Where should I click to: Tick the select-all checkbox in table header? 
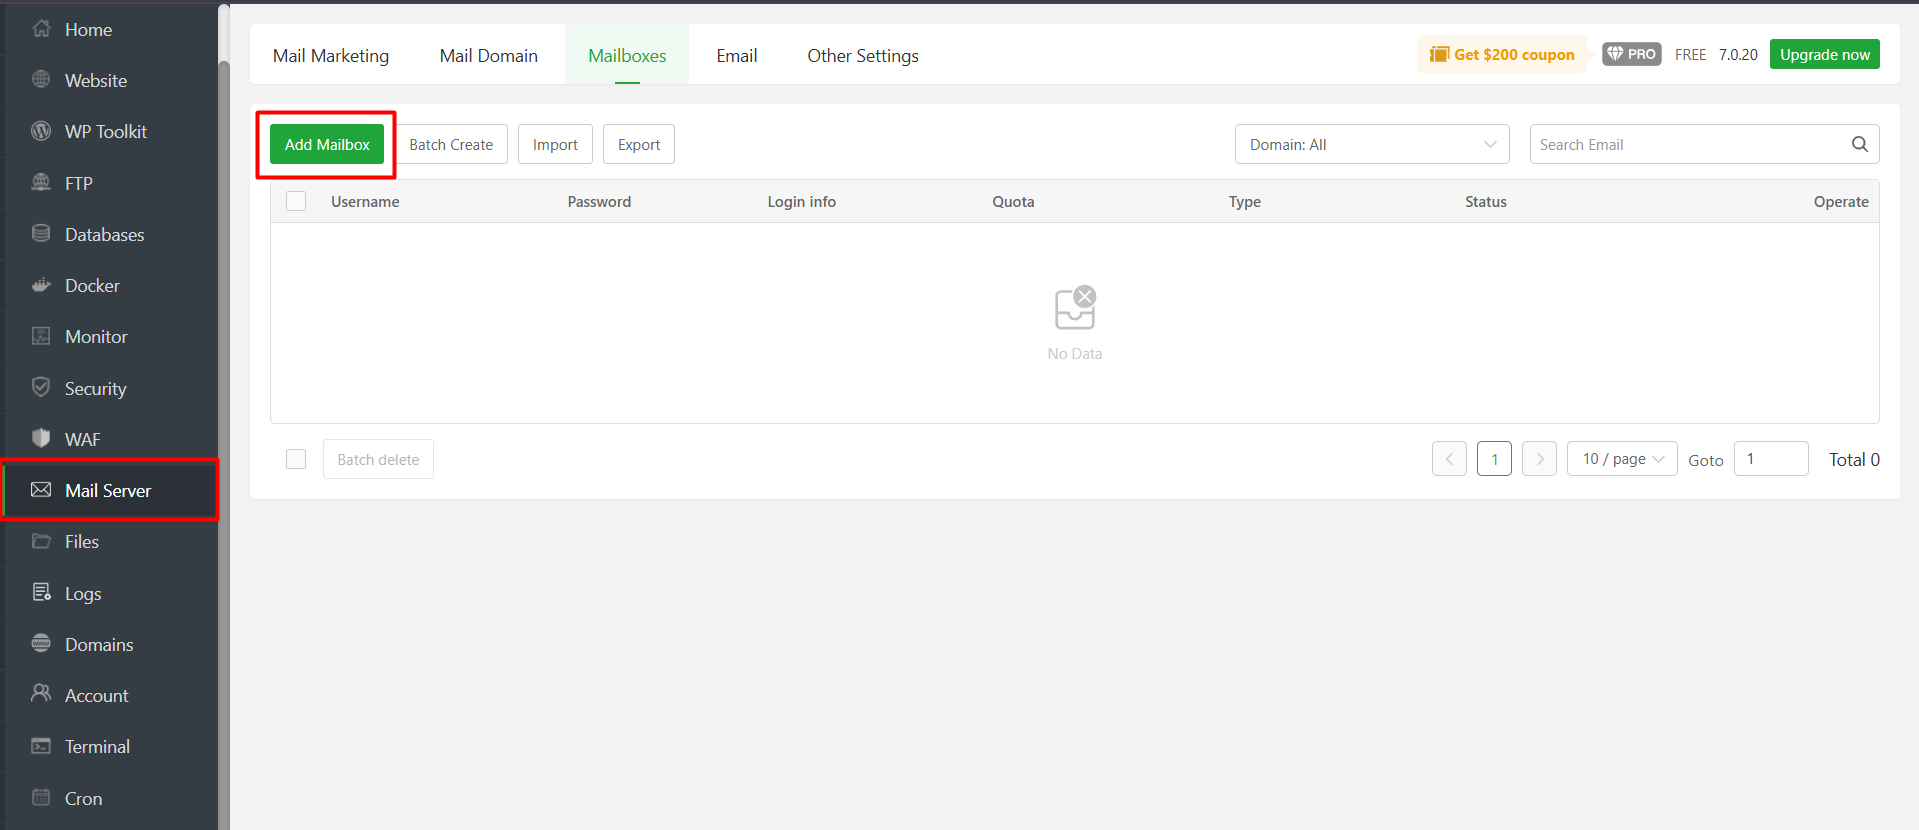coord(296,201)
